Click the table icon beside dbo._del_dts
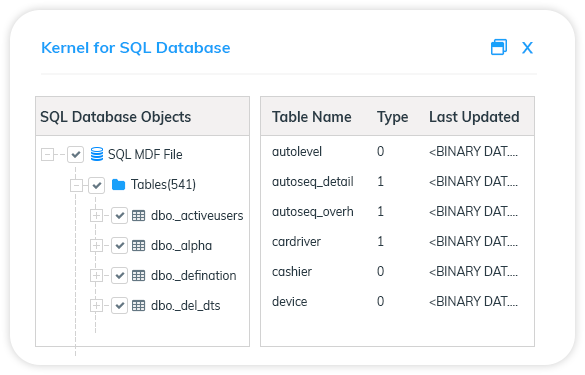The image size is (585, 375). [x=139, y=306]
